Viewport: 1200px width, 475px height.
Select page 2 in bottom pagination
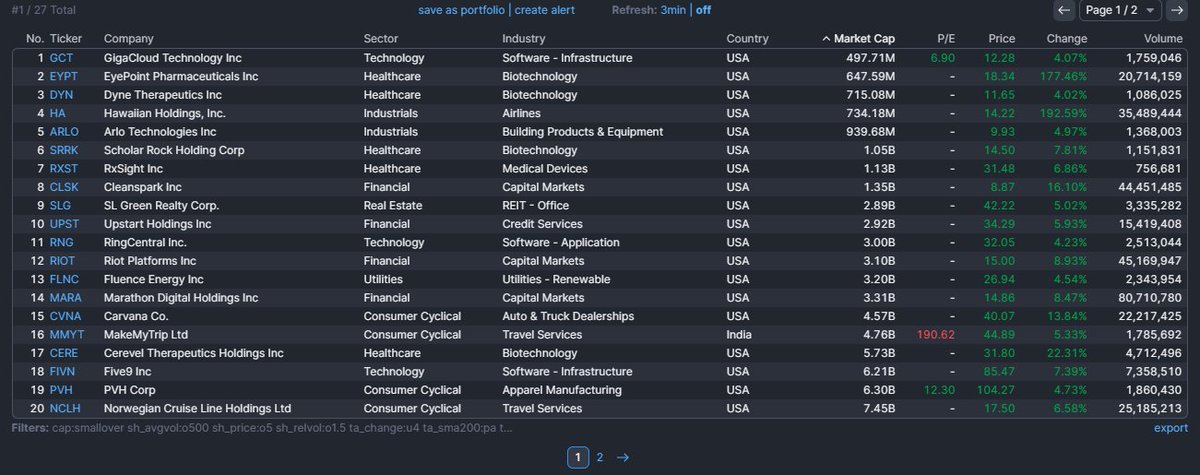point(600,457)
